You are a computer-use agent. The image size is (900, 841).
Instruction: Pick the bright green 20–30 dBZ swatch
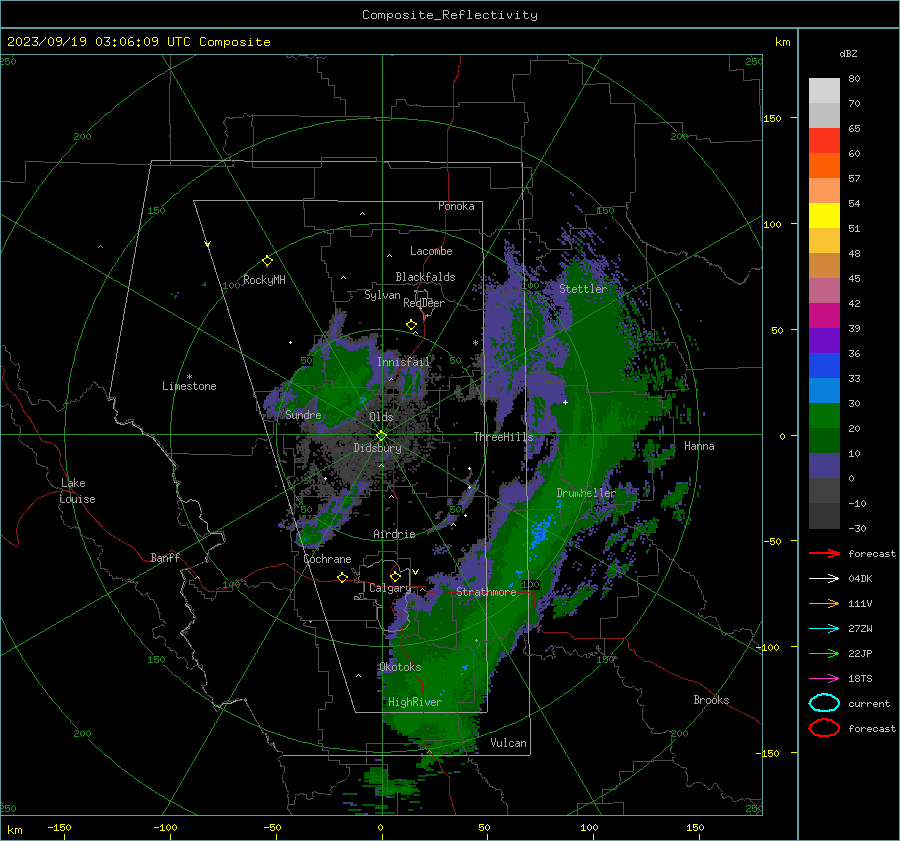824,416
